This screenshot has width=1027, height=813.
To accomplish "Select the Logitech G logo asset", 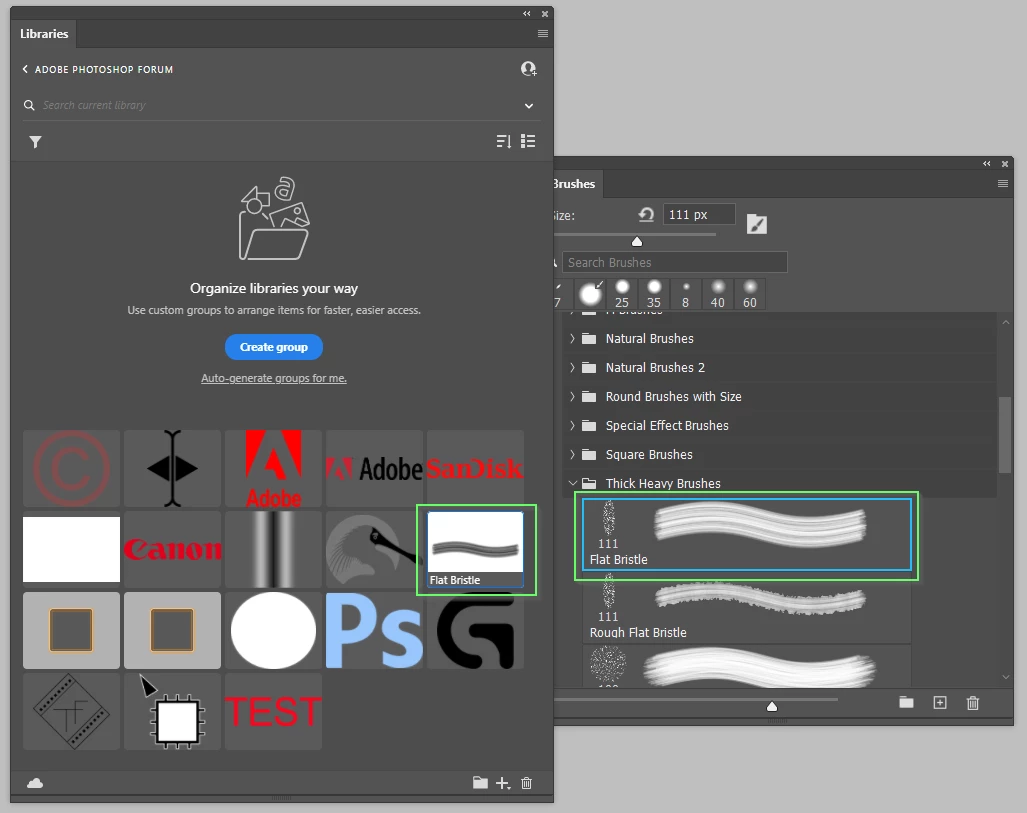I will click(x=476, y=630).
